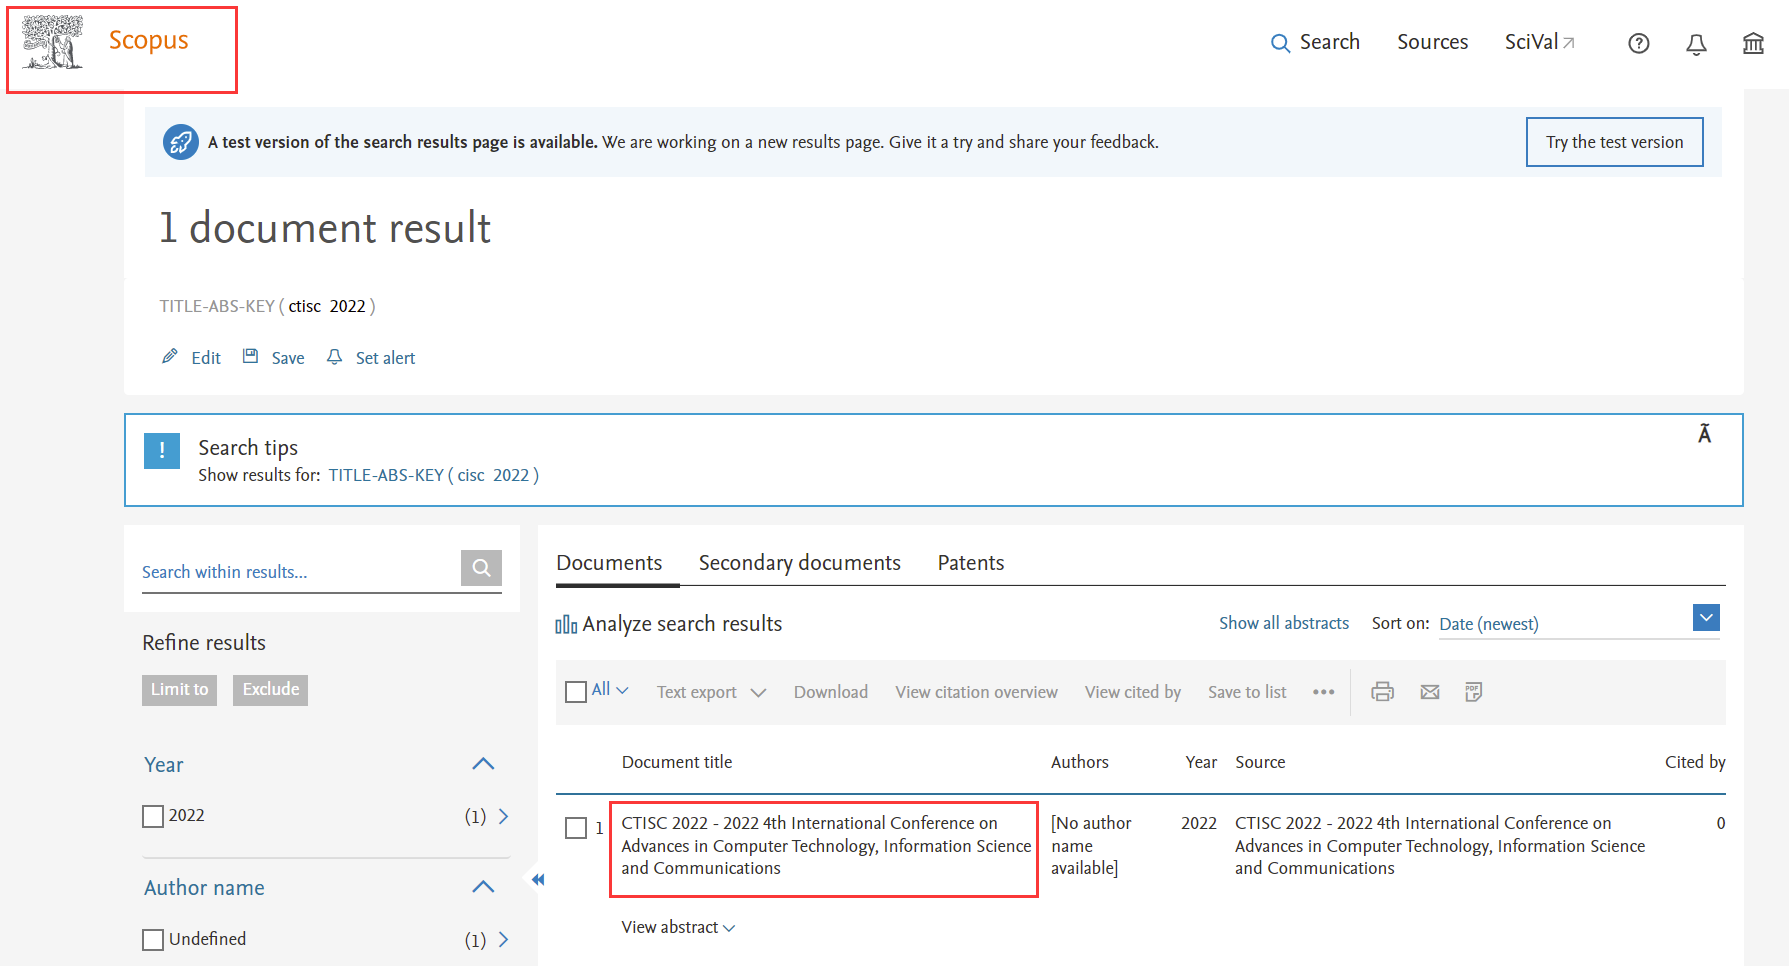Click the cited by count 0

1720,823
